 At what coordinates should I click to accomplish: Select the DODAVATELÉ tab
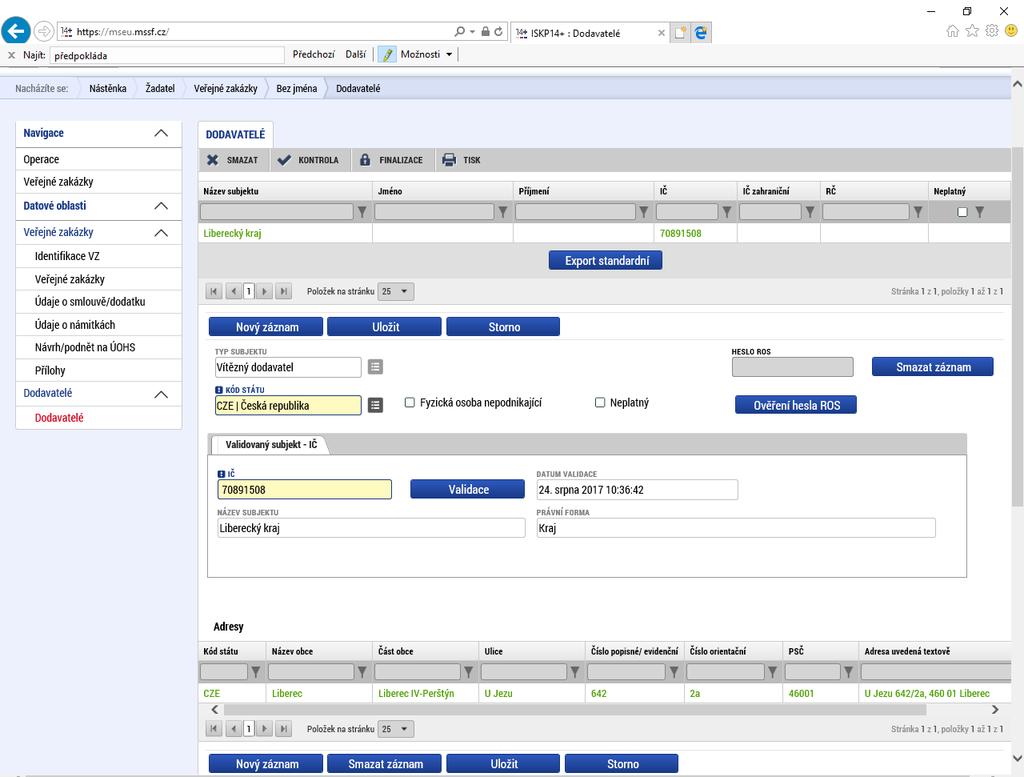(x=236, y=135)
